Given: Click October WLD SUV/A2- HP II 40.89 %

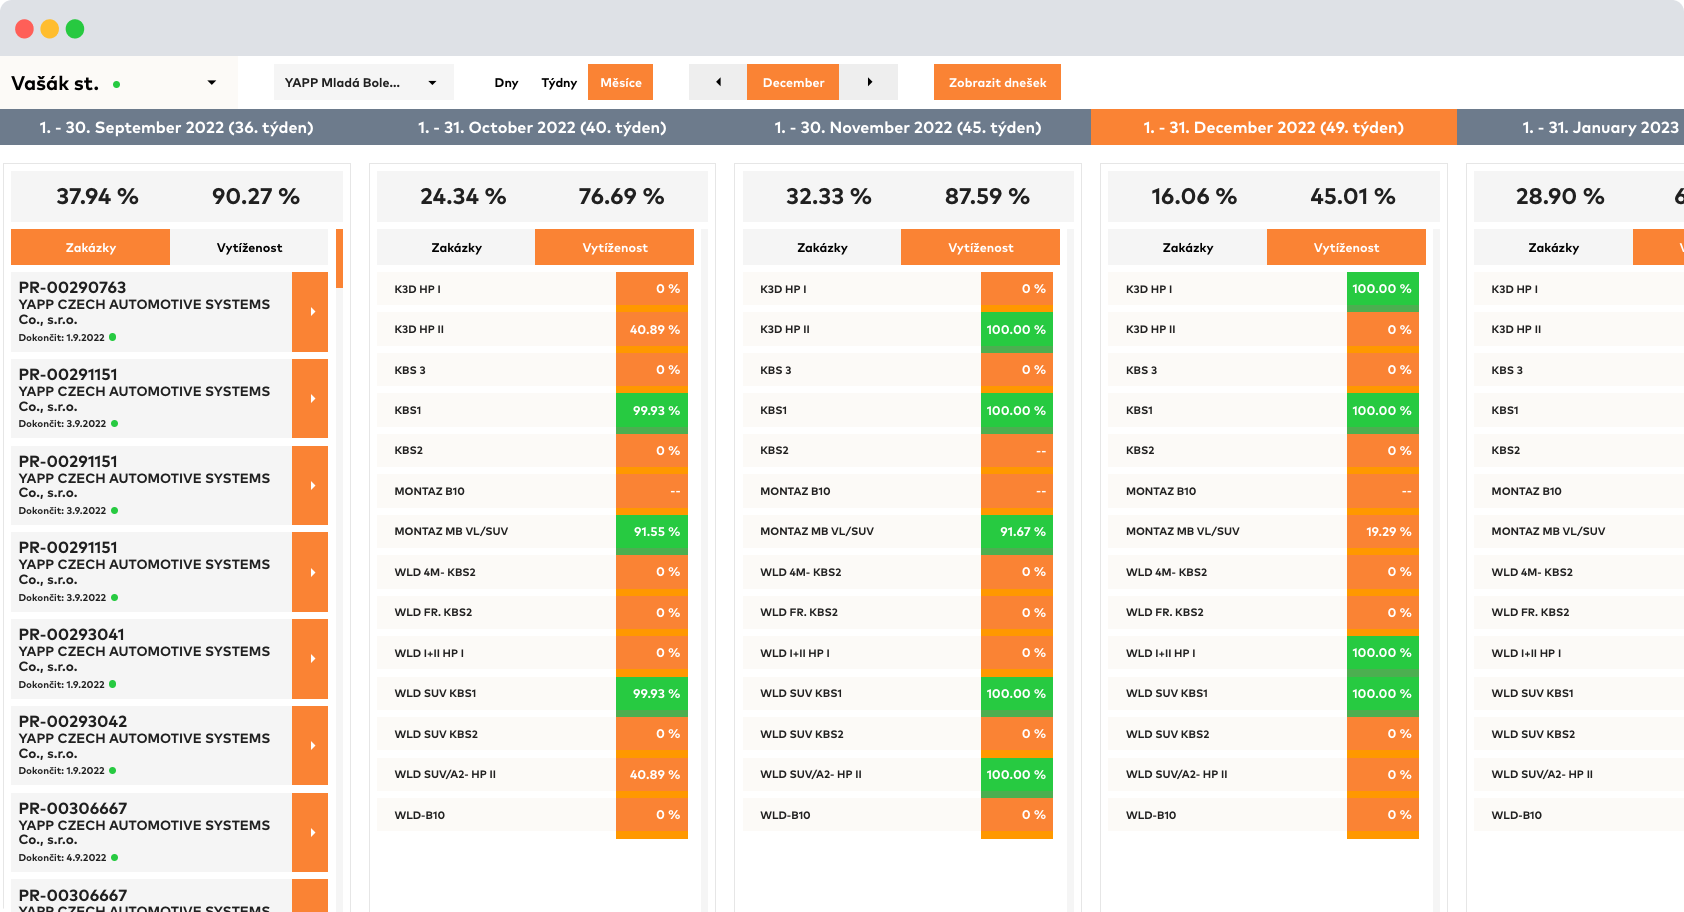Looking at the screenshot, I should [652, 774].
